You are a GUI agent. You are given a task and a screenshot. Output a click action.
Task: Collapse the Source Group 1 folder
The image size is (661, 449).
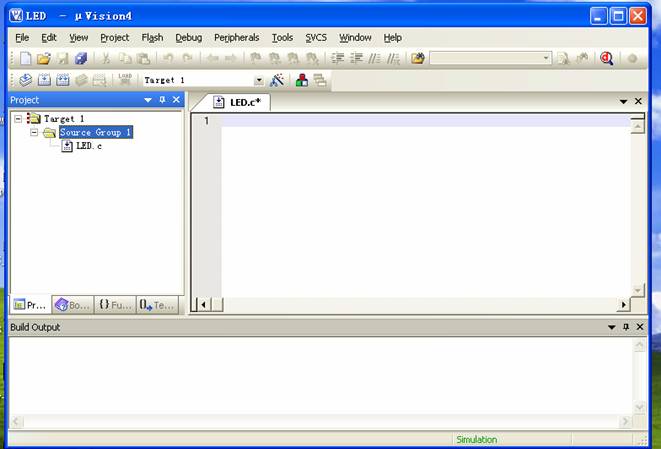[x=35, y=132]
